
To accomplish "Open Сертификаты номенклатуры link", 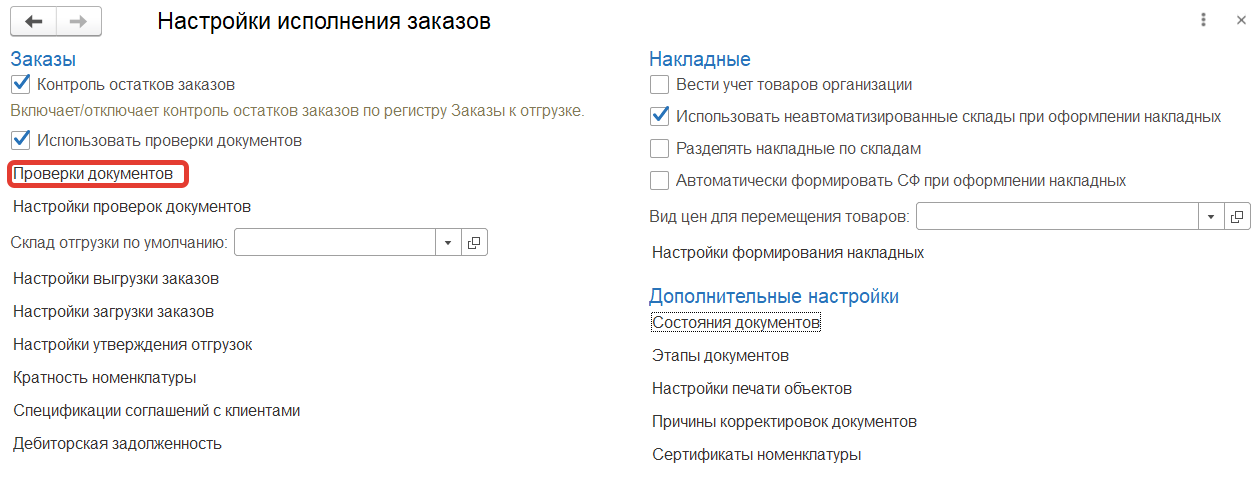I will pos(756,454).
